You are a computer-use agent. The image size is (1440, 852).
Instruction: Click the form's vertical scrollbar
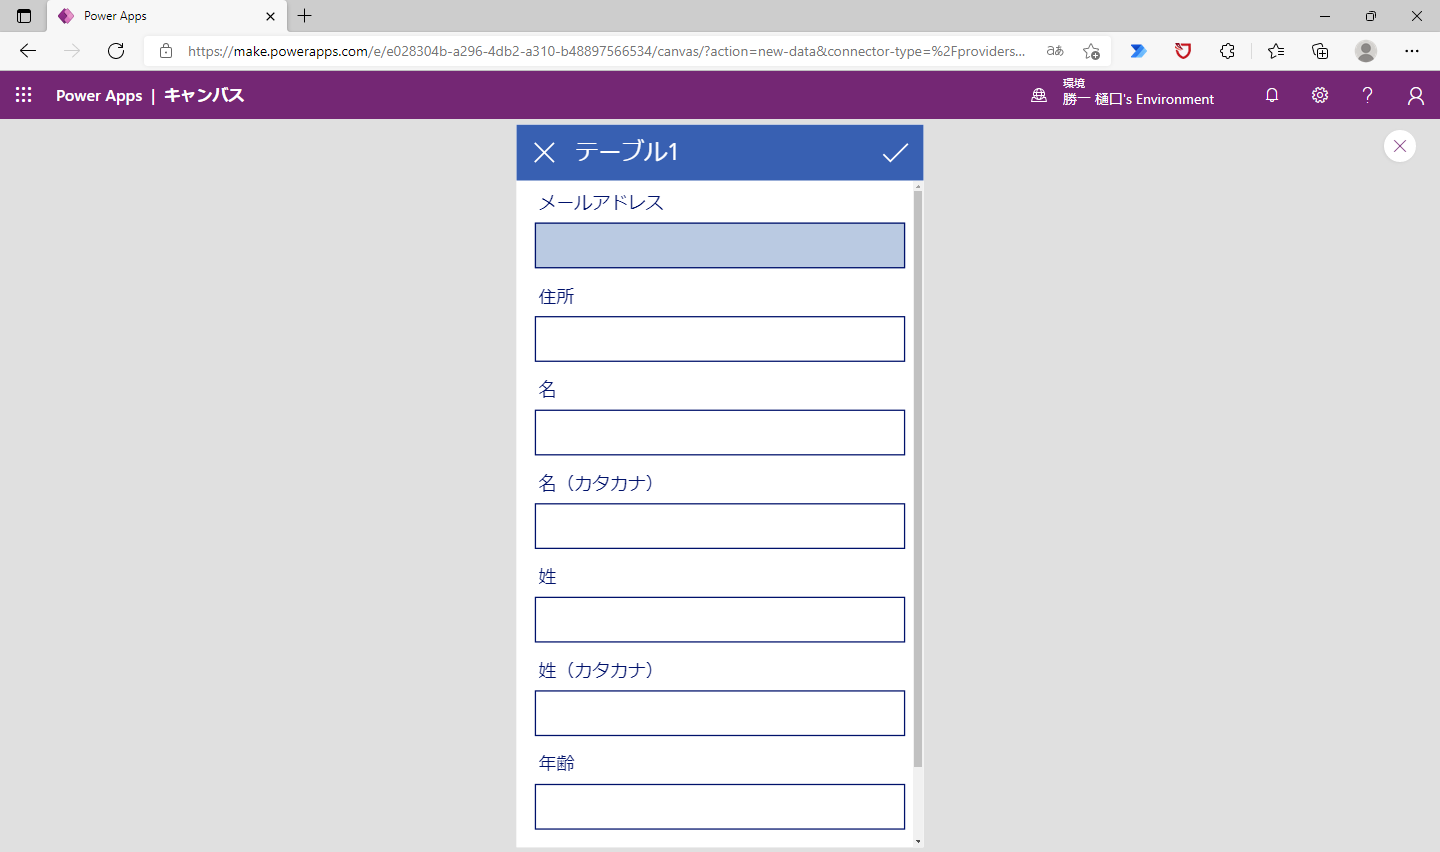click(918, 479)
